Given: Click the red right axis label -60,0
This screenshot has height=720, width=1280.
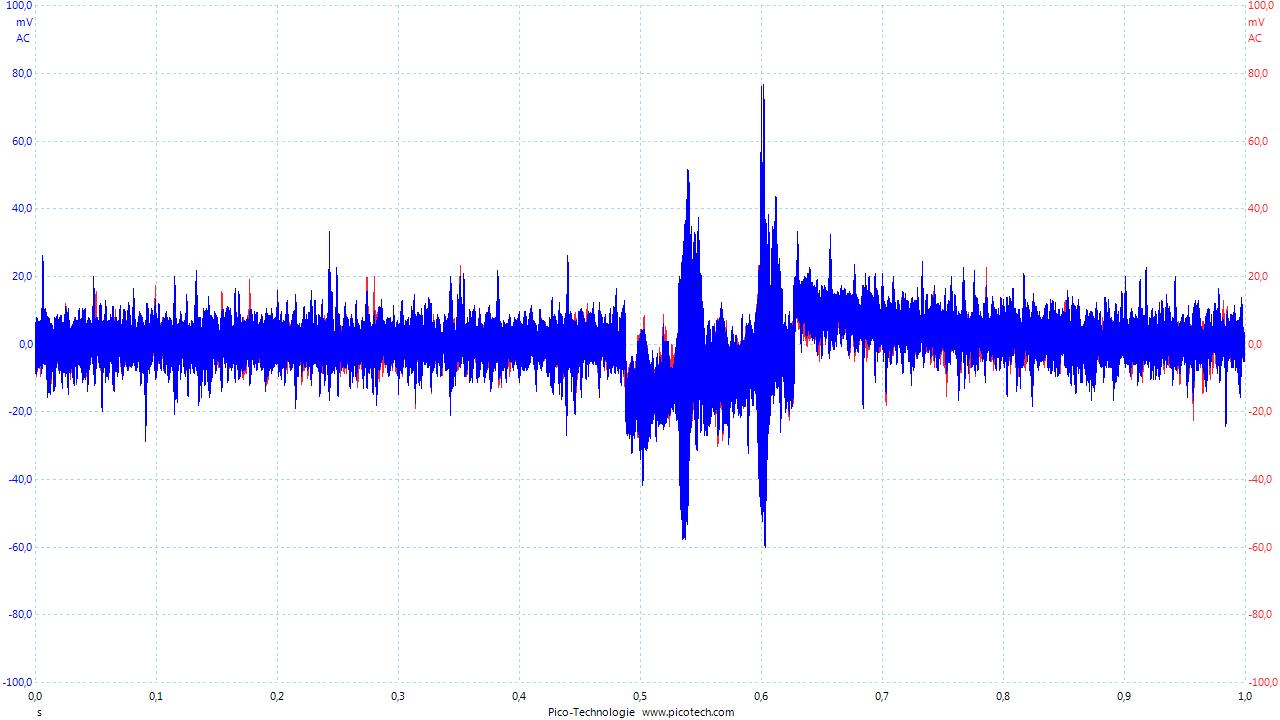Looking at the screenshot, I should click(x=1260, y=547).
